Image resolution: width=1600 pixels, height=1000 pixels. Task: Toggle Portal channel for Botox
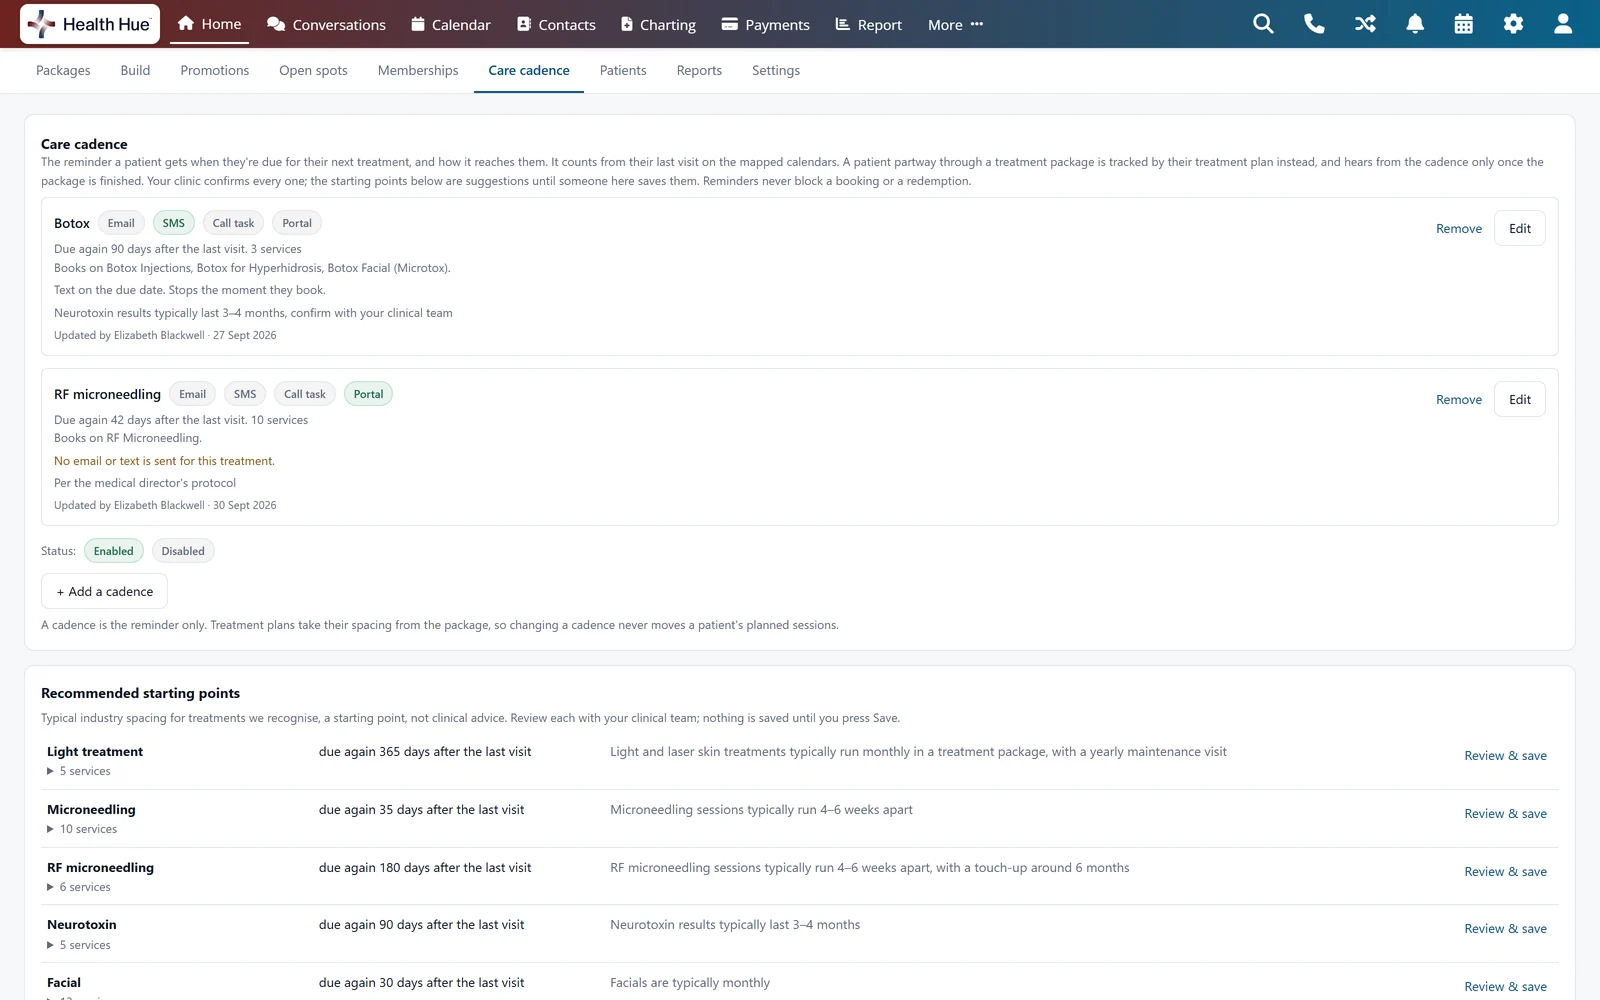tap(297, 223)
